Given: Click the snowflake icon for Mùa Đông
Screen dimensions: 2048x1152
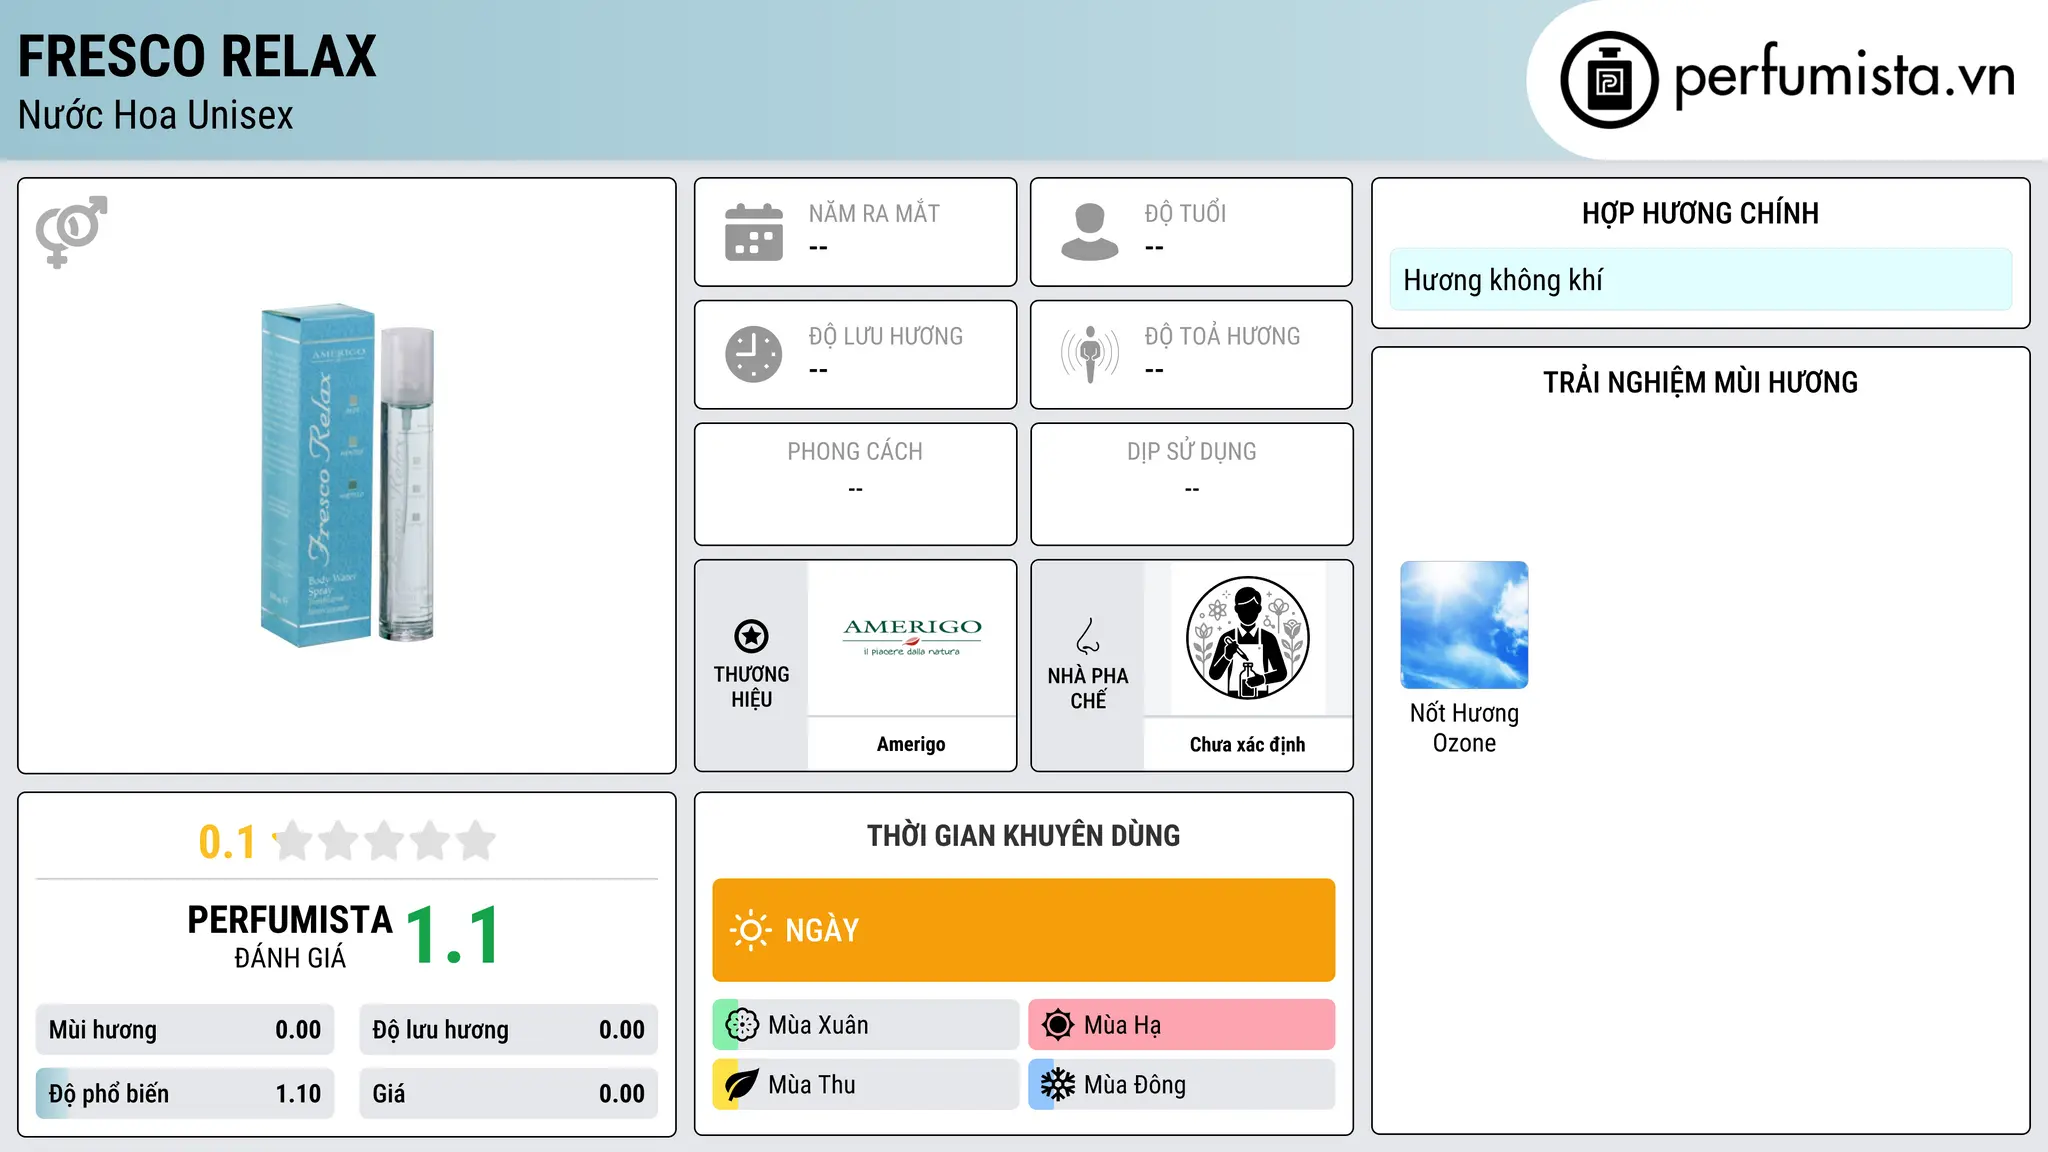Looking at the screenshot, I should [1058, 1085].
